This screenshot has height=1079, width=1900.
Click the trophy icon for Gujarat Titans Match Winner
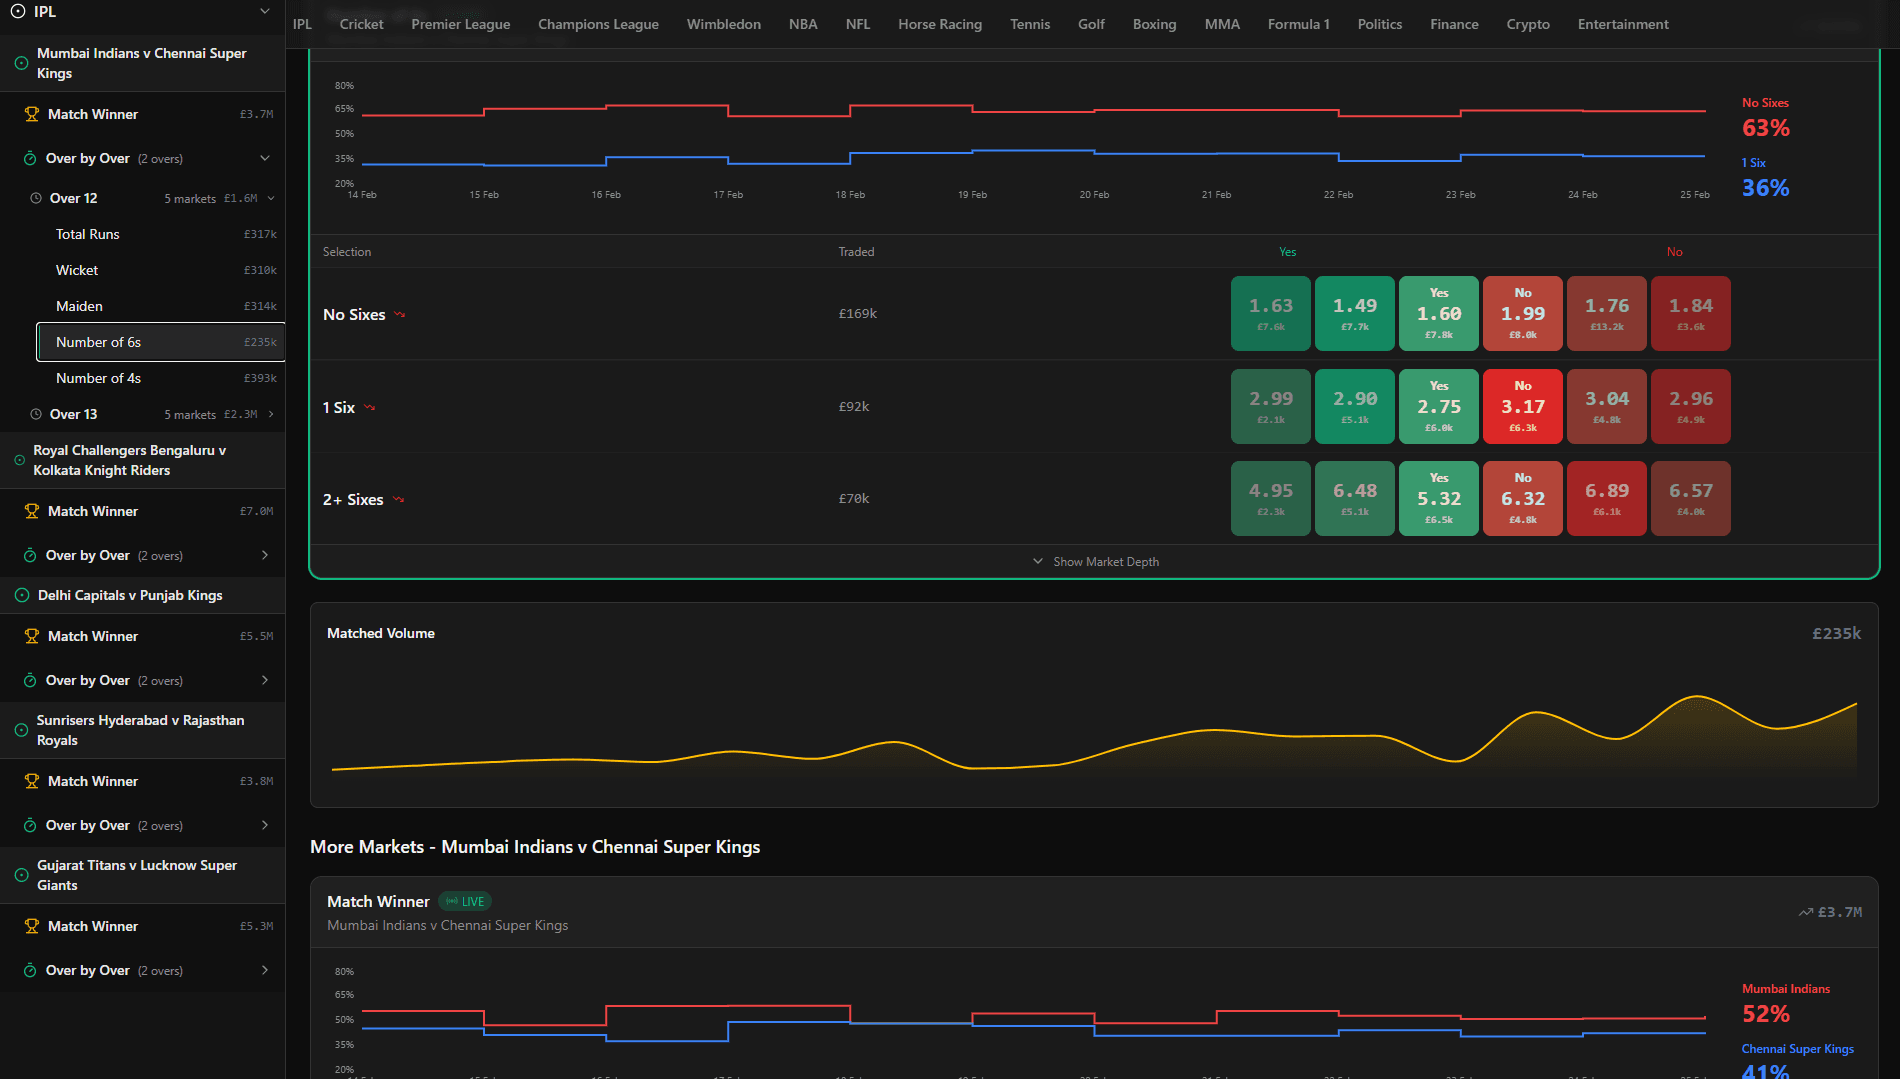[31, 926]
